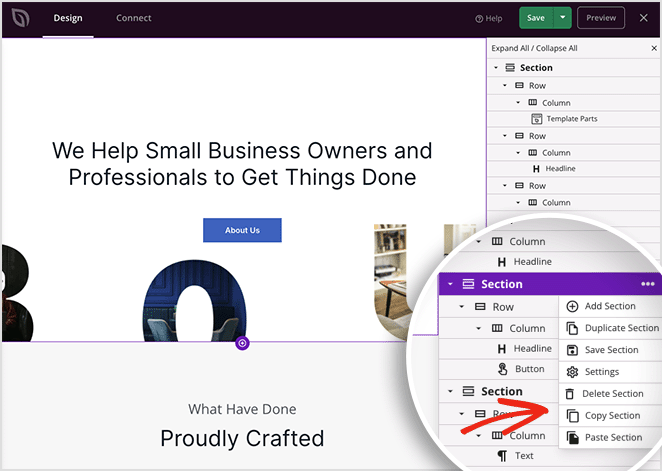662x471 pixels.
Task: Click Collapse All in the layout panel
Action: [556, 48]
